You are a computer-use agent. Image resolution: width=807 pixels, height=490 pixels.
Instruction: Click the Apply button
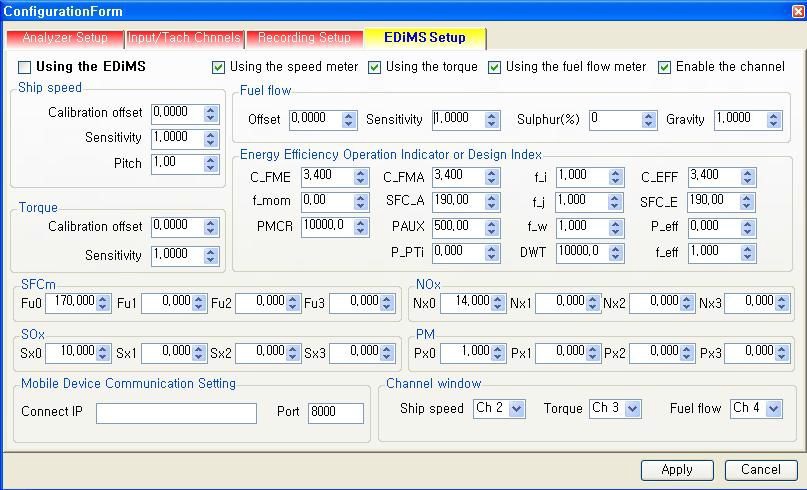click(677, 469)
